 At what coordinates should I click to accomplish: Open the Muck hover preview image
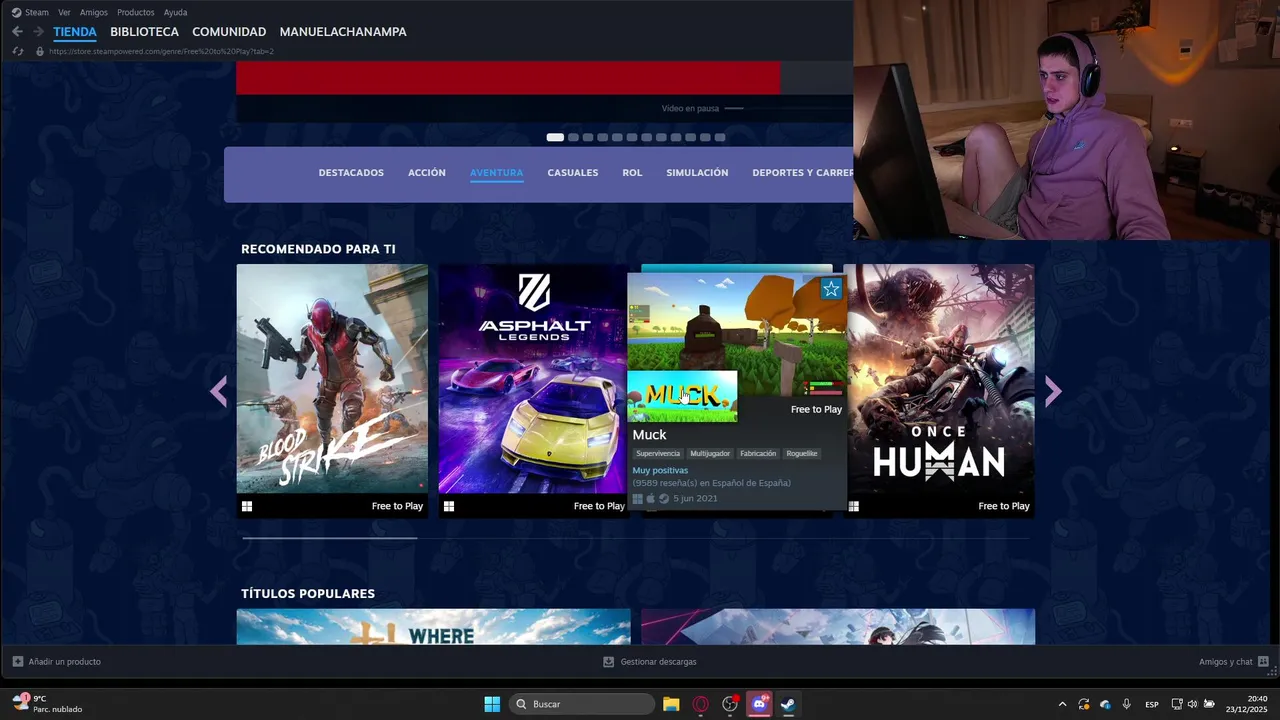pos(737,335)
